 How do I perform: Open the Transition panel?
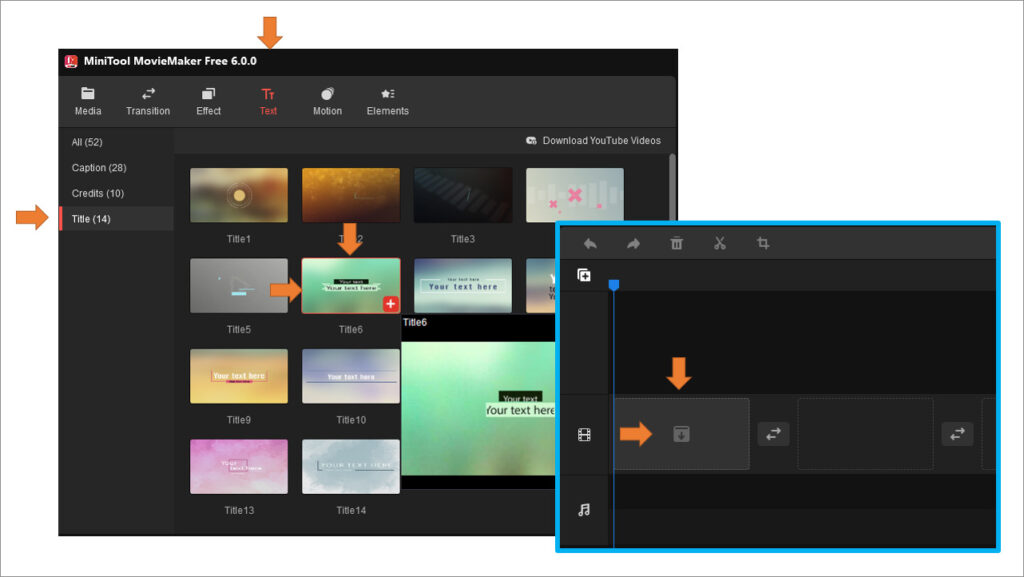[x=147, y=100]
